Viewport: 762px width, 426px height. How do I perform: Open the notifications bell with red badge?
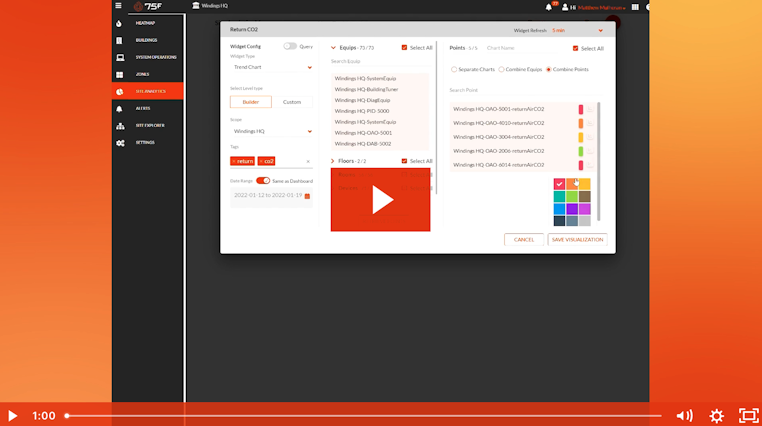(x=549, y=7)
